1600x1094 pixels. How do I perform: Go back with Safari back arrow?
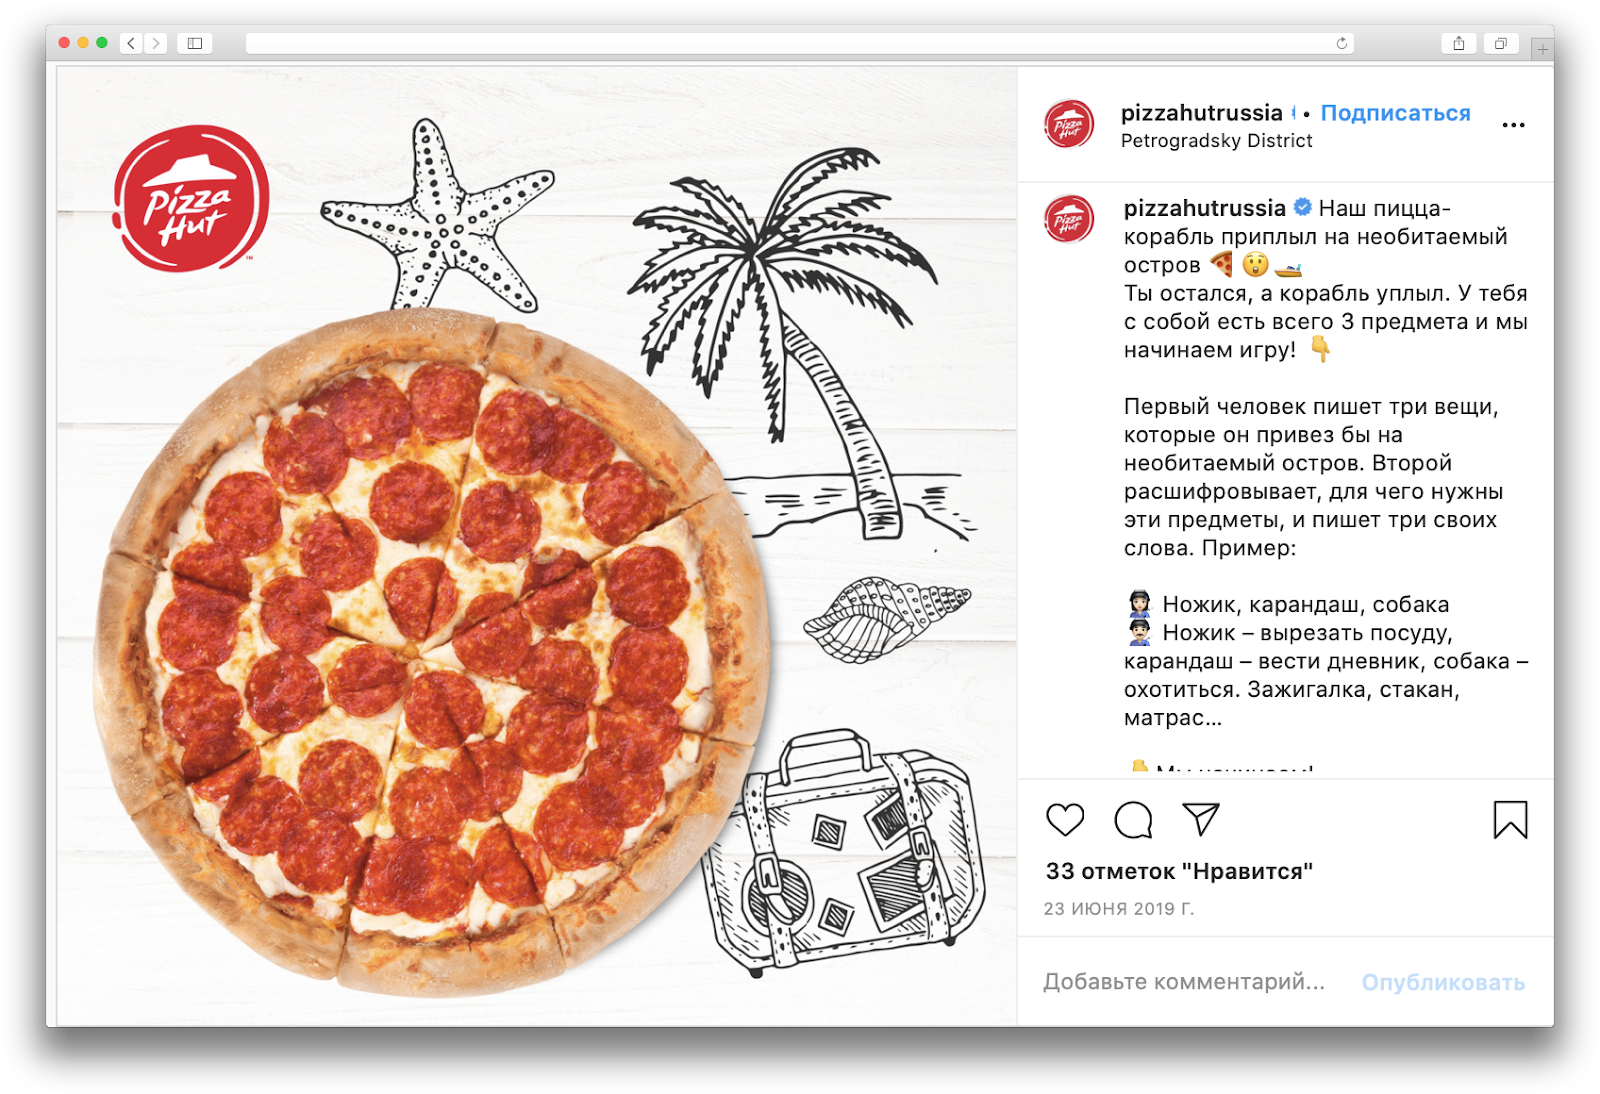point(131,43)
